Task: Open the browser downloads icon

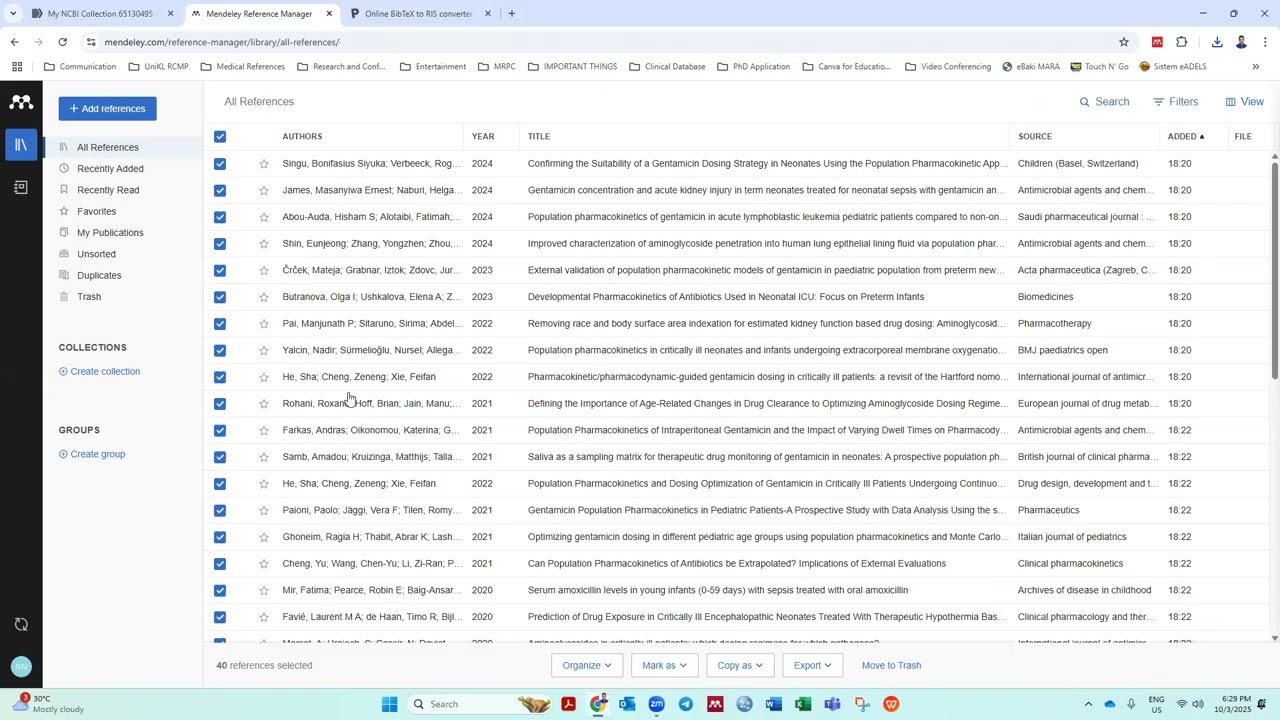Action: pos(1217,42)
